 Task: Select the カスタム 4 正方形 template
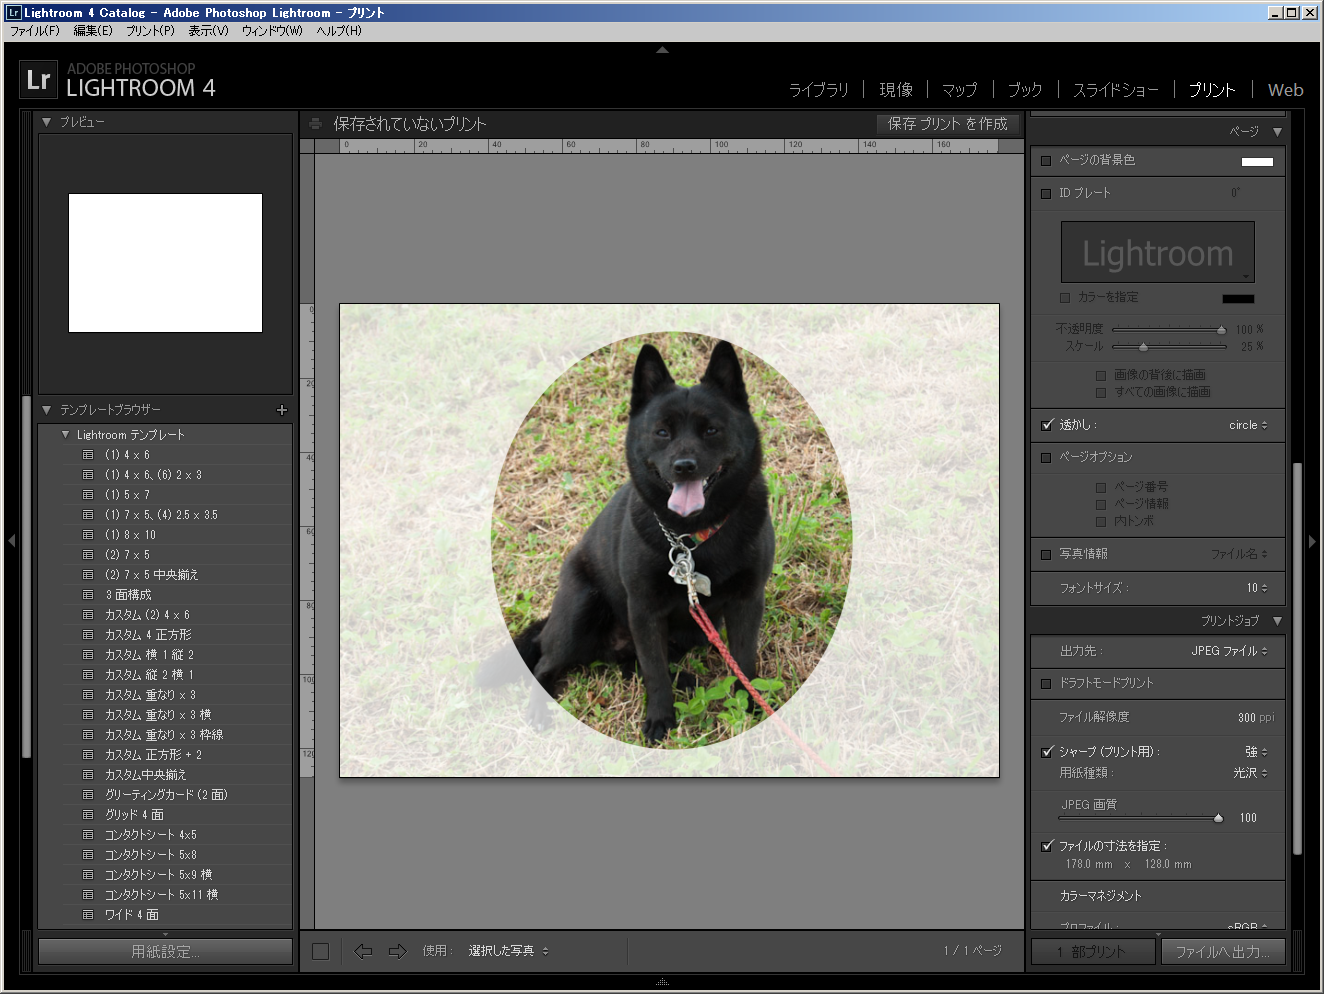148,635
